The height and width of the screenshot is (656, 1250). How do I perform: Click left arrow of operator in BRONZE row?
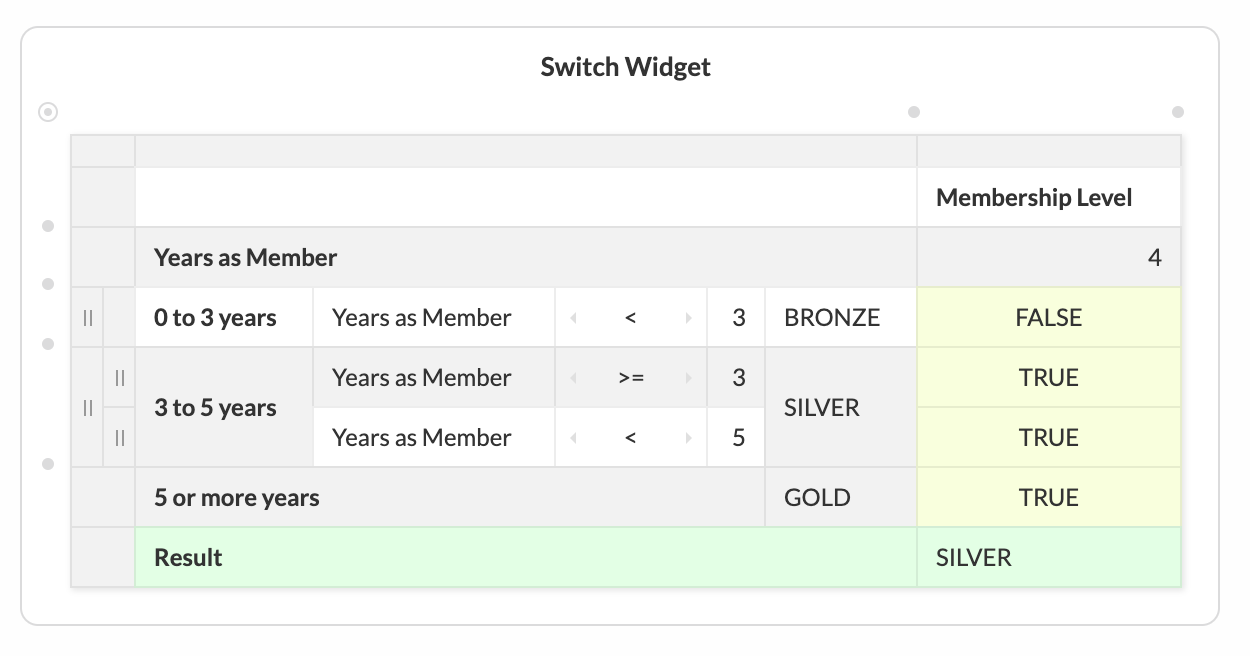(x=574, y=318)
